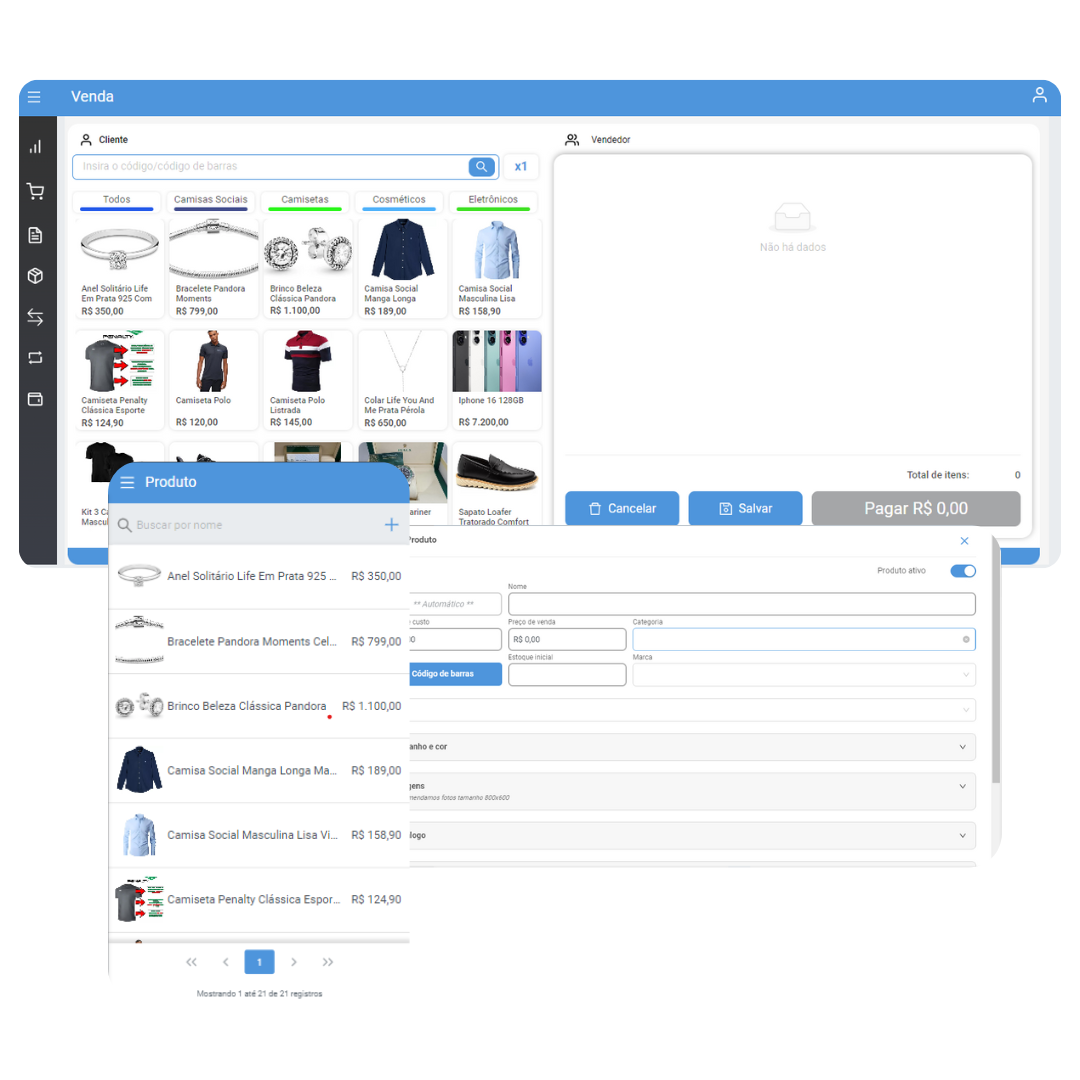This screenshot has width=1080, height=1080.
Task: Open the hamburger menu in Venda header
Action: click(34, 97)
